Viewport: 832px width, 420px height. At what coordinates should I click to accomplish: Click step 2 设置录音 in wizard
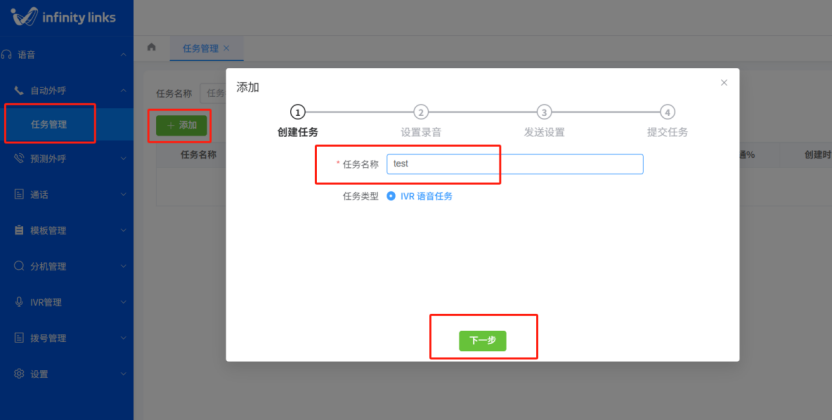[x=421, y=113]
